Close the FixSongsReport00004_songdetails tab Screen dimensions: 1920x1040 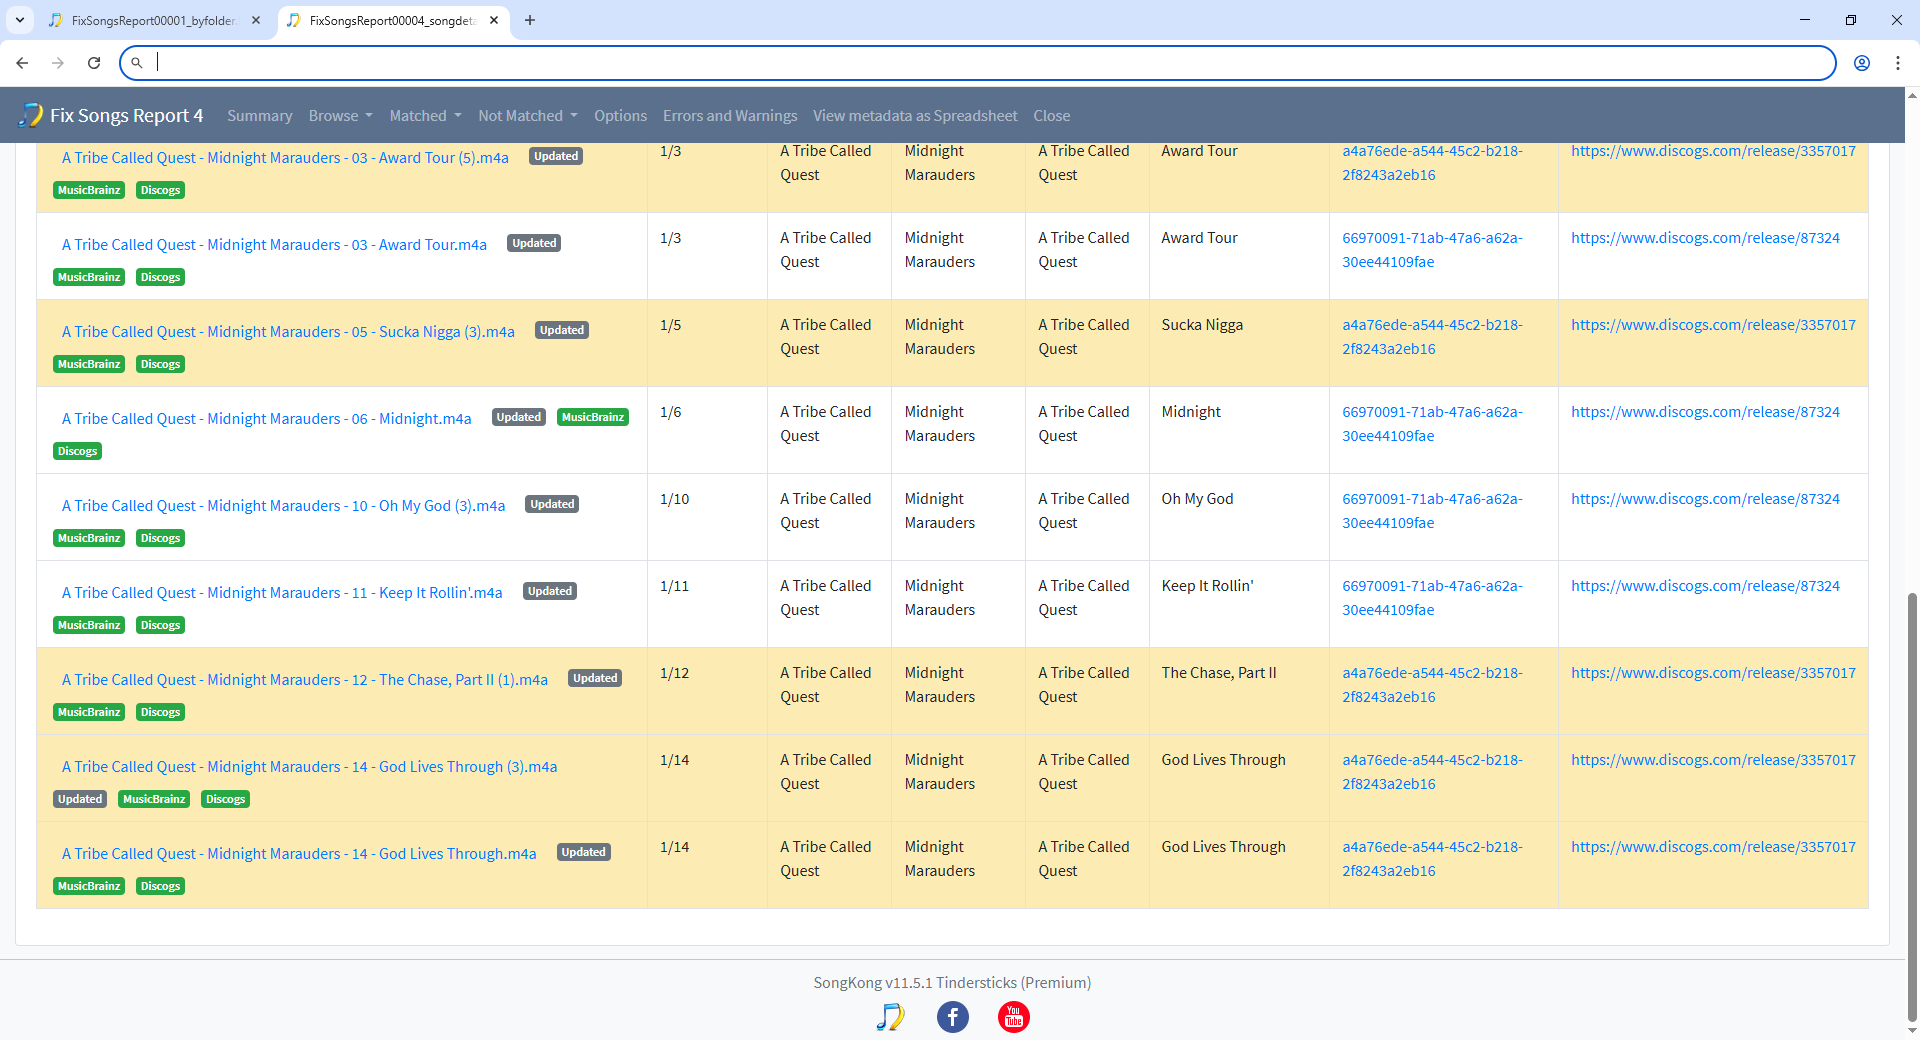coord(494,20)
